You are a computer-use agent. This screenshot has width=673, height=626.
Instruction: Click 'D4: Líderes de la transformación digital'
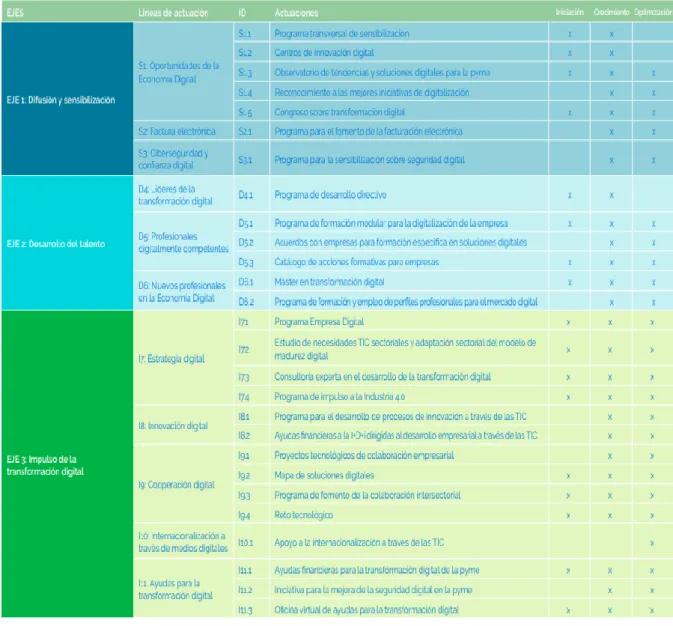(x=175, y=195)
